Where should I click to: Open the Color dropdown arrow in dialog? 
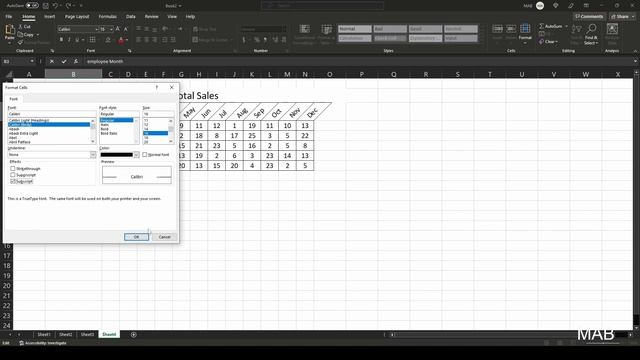pyautogui.click(x=136, y=155)
